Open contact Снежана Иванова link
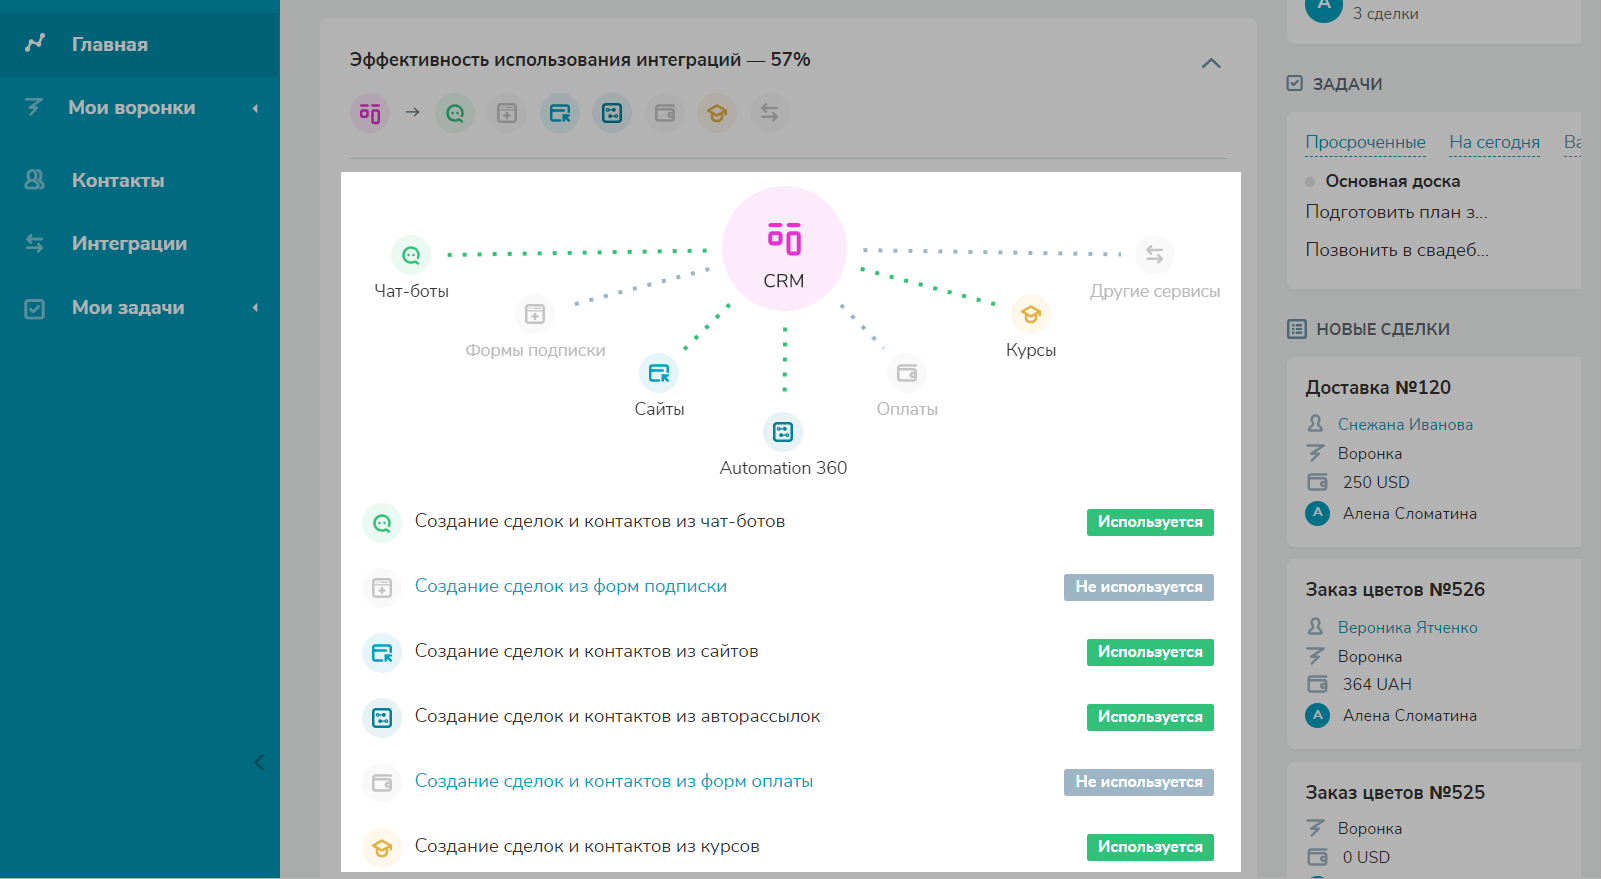The width and height of the screenshot is (1601, 879). [1405, 425]
